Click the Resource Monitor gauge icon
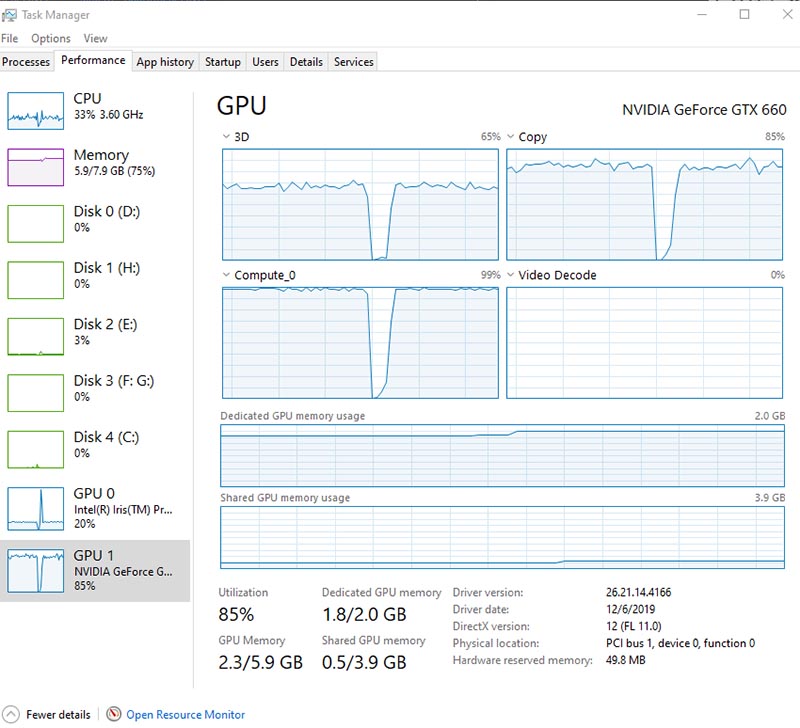Viewport: 800px width, 728px height. tap(113, 714)
